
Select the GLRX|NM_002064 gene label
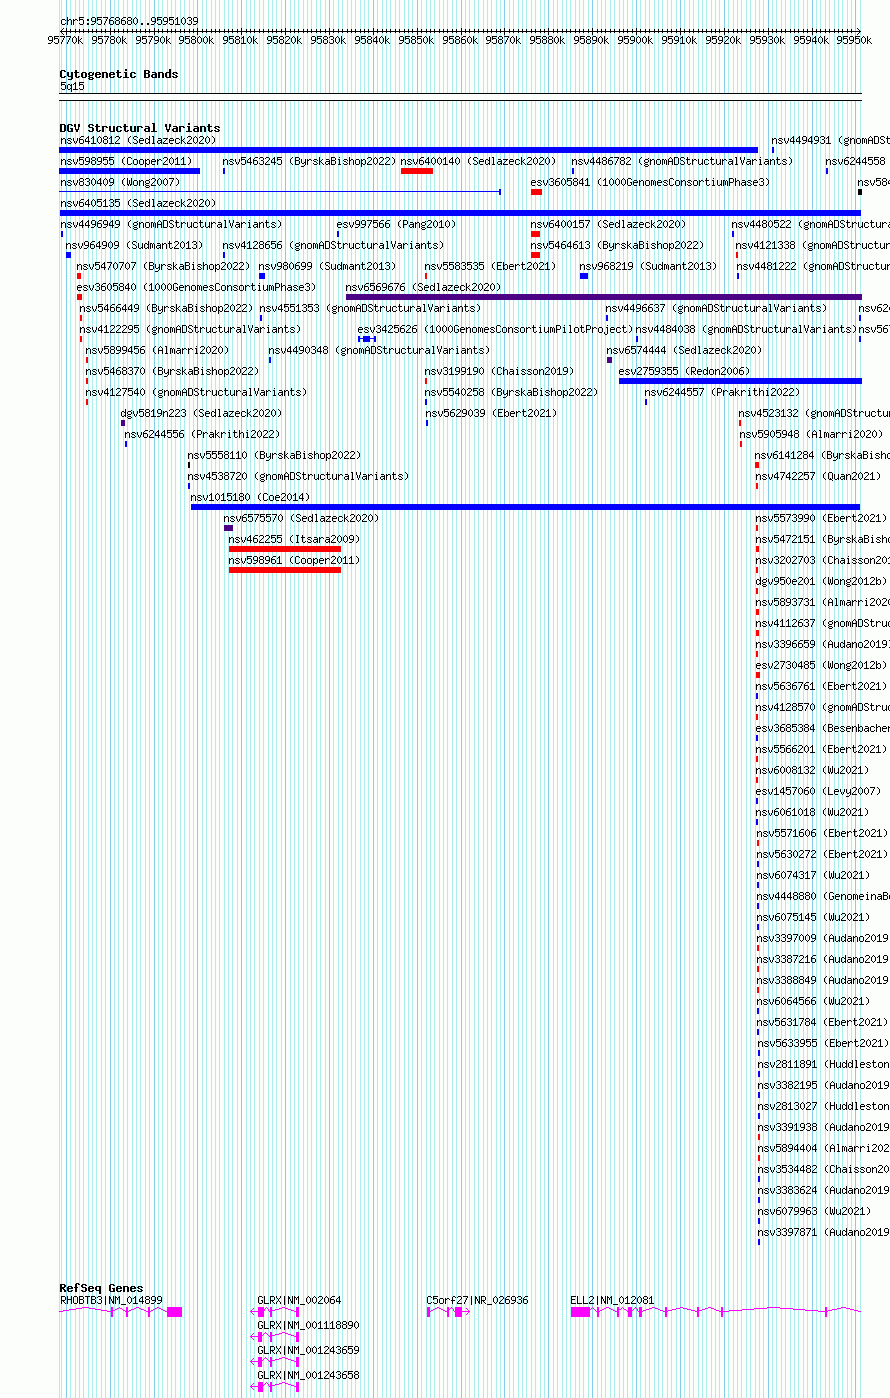tap(299, 1300)
